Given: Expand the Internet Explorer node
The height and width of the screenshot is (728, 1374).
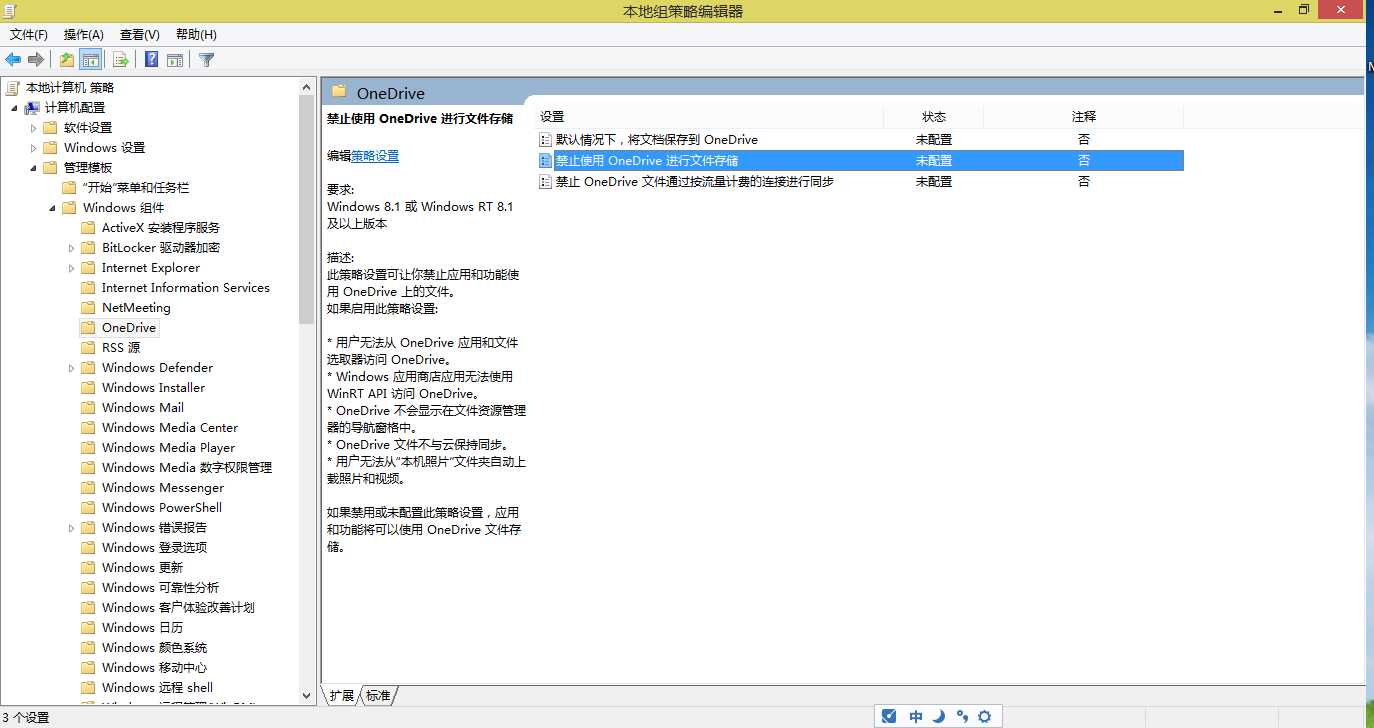Looking at the screenshot, I should point(71,268).
